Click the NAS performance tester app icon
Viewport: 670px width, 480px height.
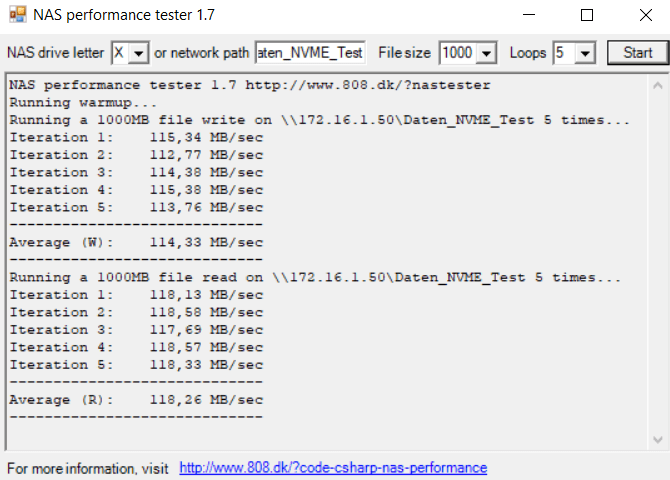pyautogui.click(x=17, y=16)
